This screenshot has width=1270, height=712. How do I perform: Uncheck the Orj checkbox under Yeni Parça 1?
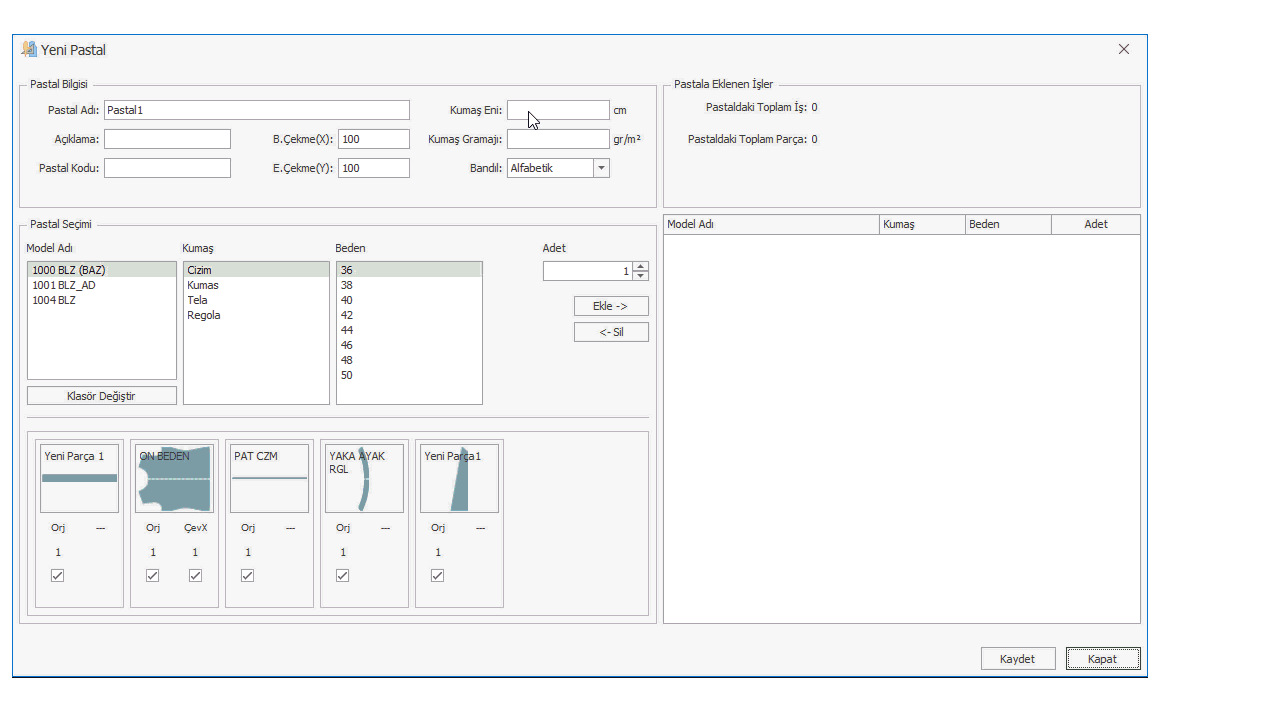point(58,575)
